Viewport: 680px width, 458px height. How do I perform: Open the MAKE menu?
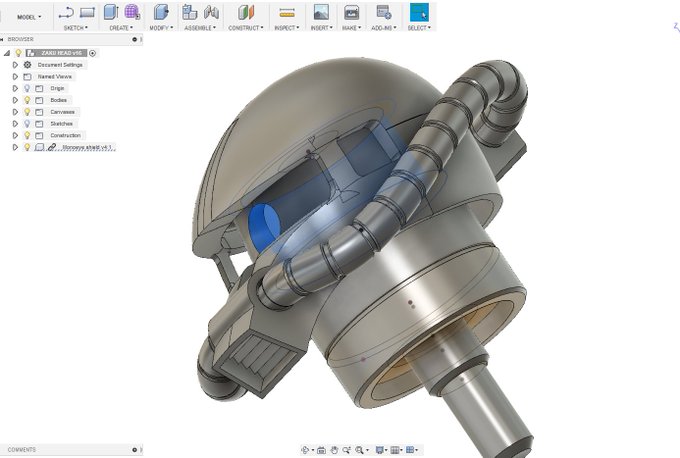351,28
